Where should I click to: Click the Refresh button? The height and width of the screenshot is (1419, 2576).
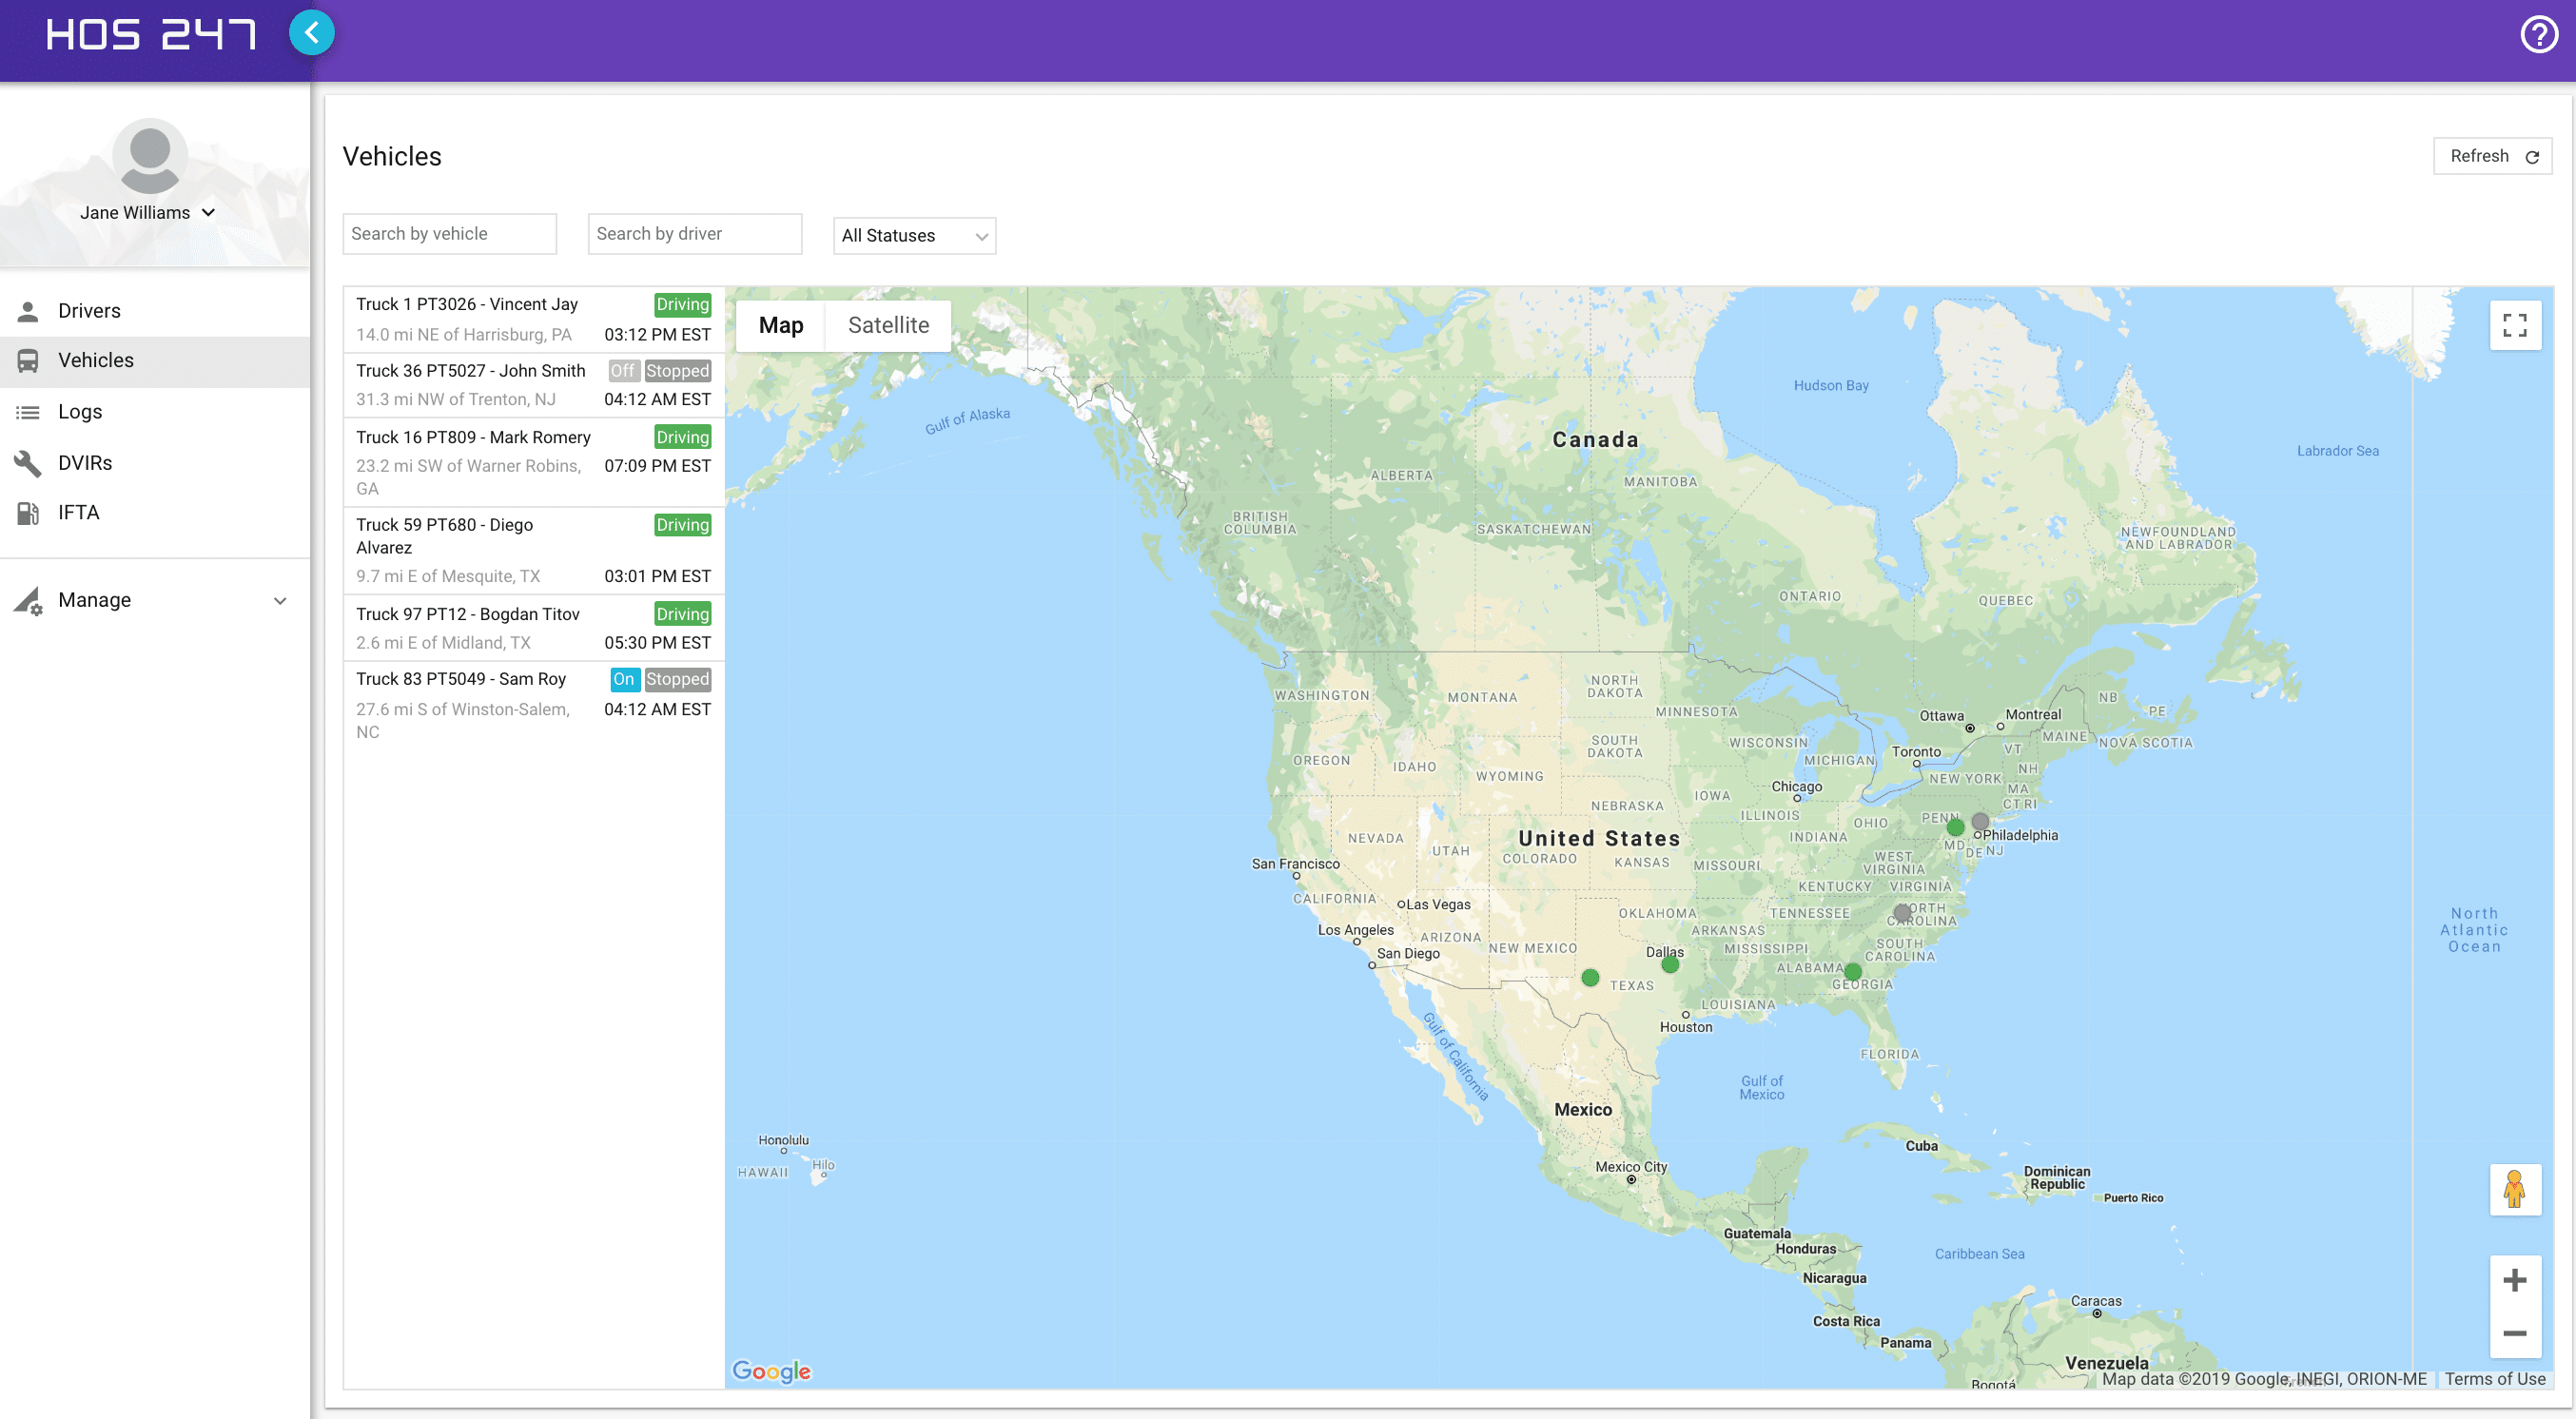2491,156
